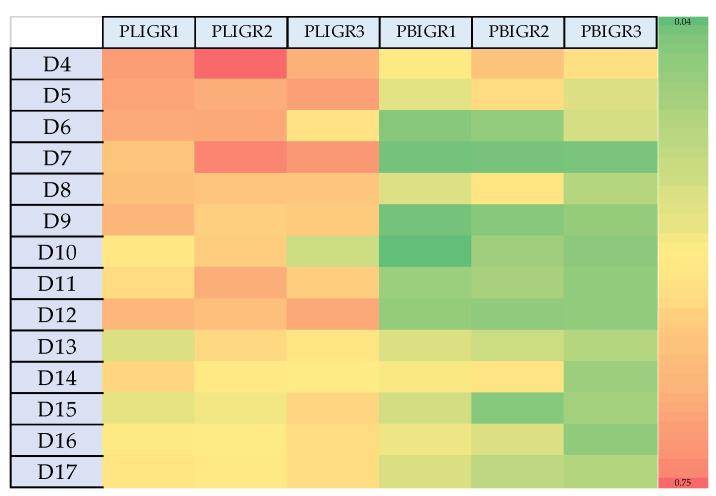Click the D7 cell in PBIGR3 column
The image size is (716, 496).
click(610, 158)
